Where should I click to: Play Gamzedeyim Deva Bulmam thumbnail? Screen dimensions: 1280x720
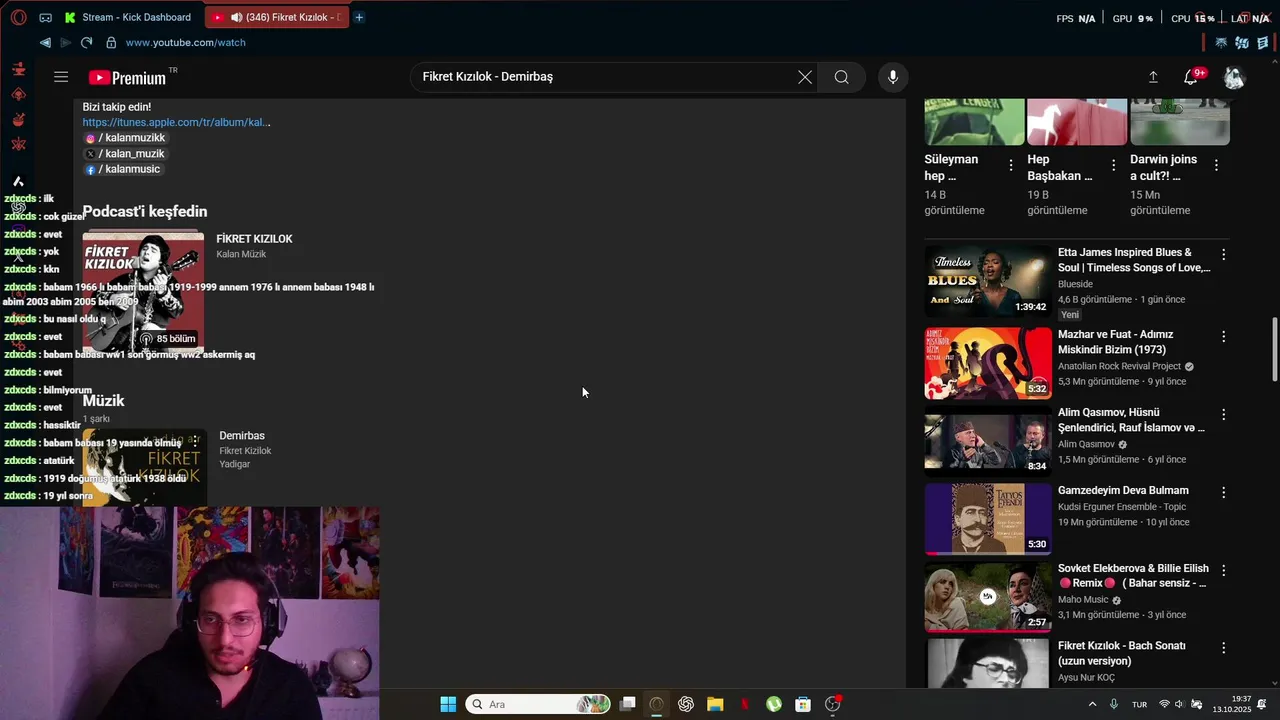987,519
